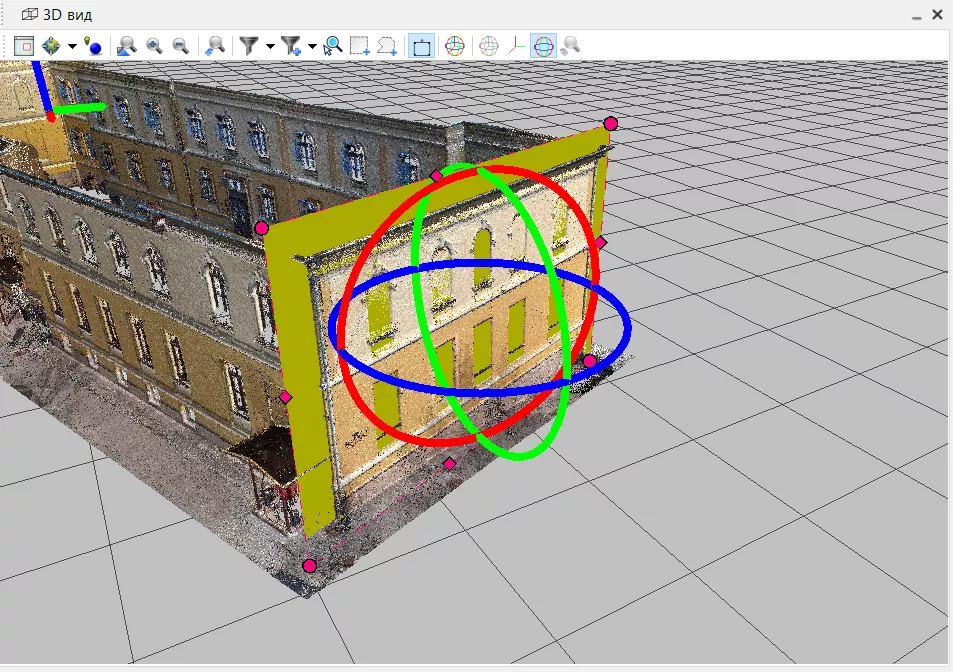Toggle the active rotation sphere manipulator

(541, 45)
